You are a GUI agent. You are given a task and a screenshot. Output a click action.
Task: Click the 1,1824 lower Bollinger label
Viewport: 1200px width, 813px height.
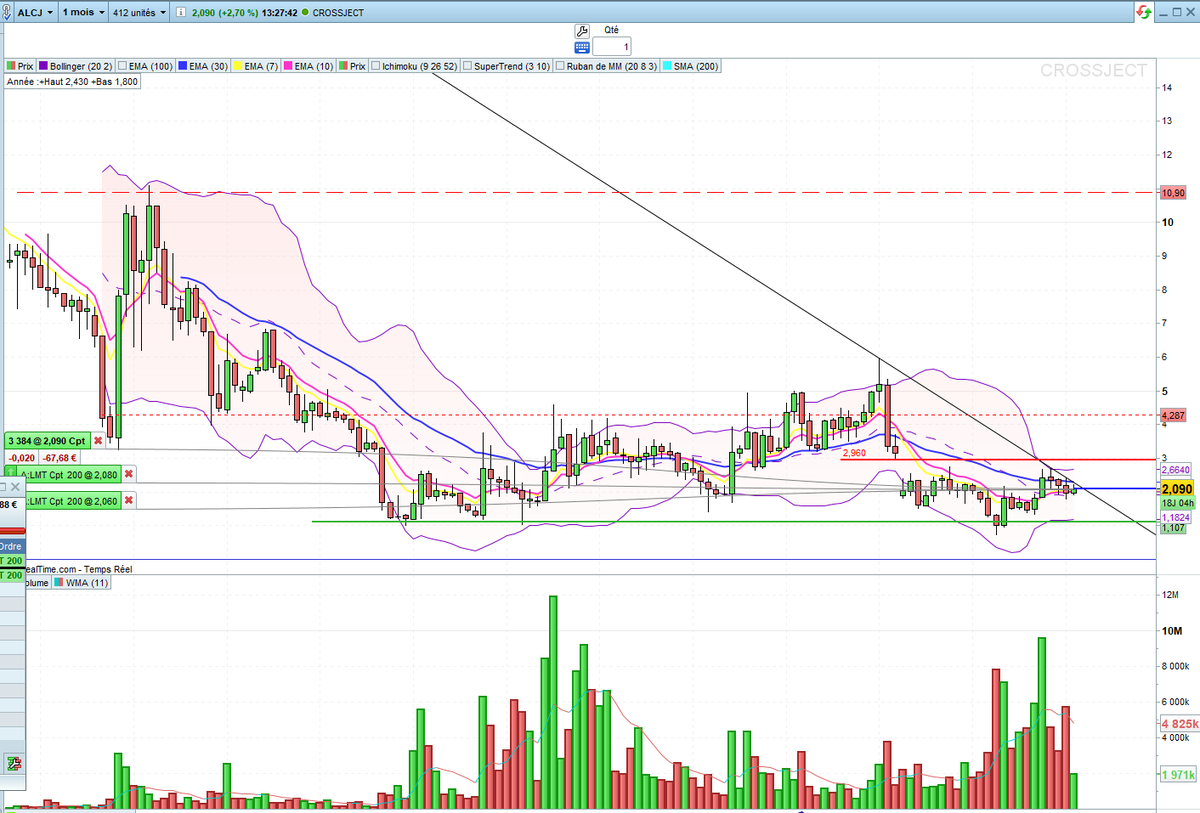[x=1176, y=518]
